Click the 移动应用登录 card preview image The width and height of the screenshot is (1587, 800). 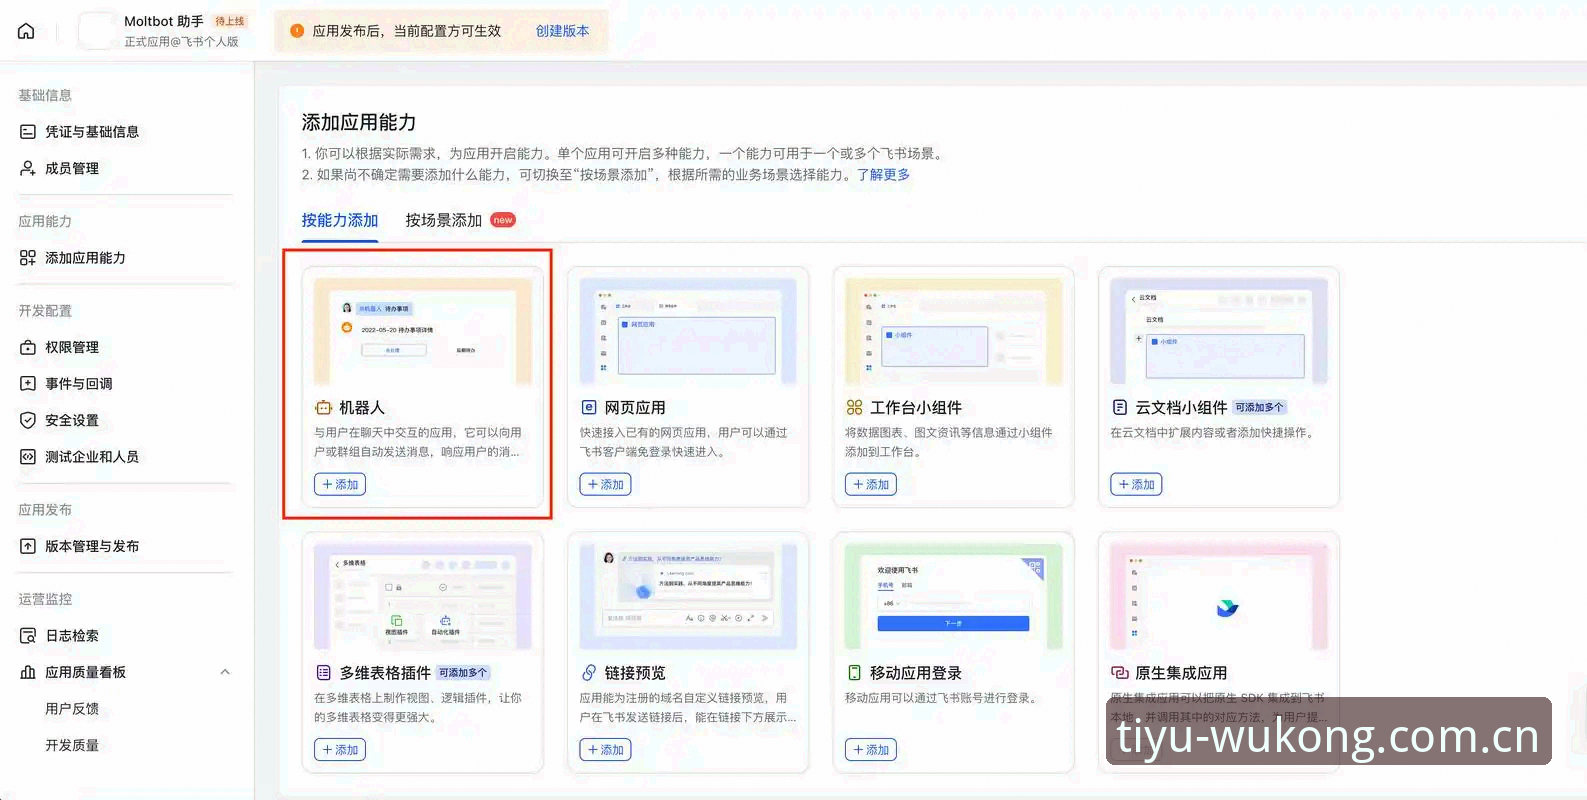click(954, 597)
